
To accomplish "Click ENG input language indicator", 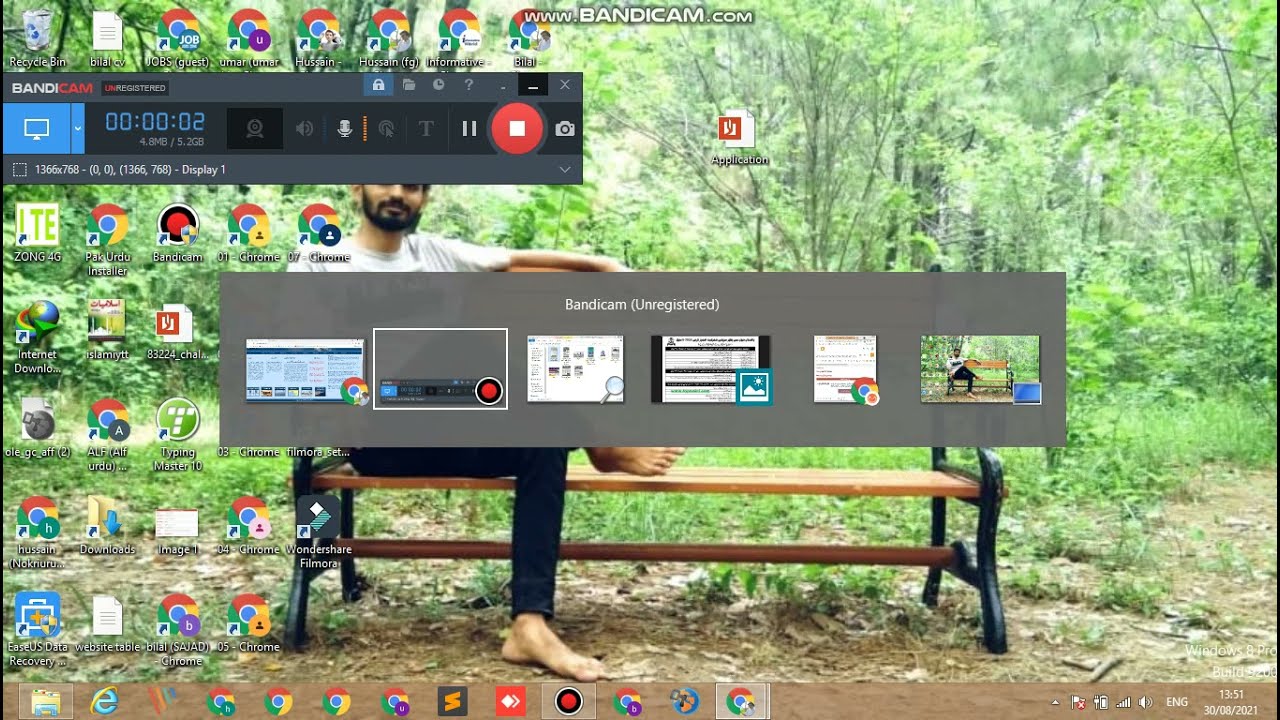I will click(x=1177, y=702).
